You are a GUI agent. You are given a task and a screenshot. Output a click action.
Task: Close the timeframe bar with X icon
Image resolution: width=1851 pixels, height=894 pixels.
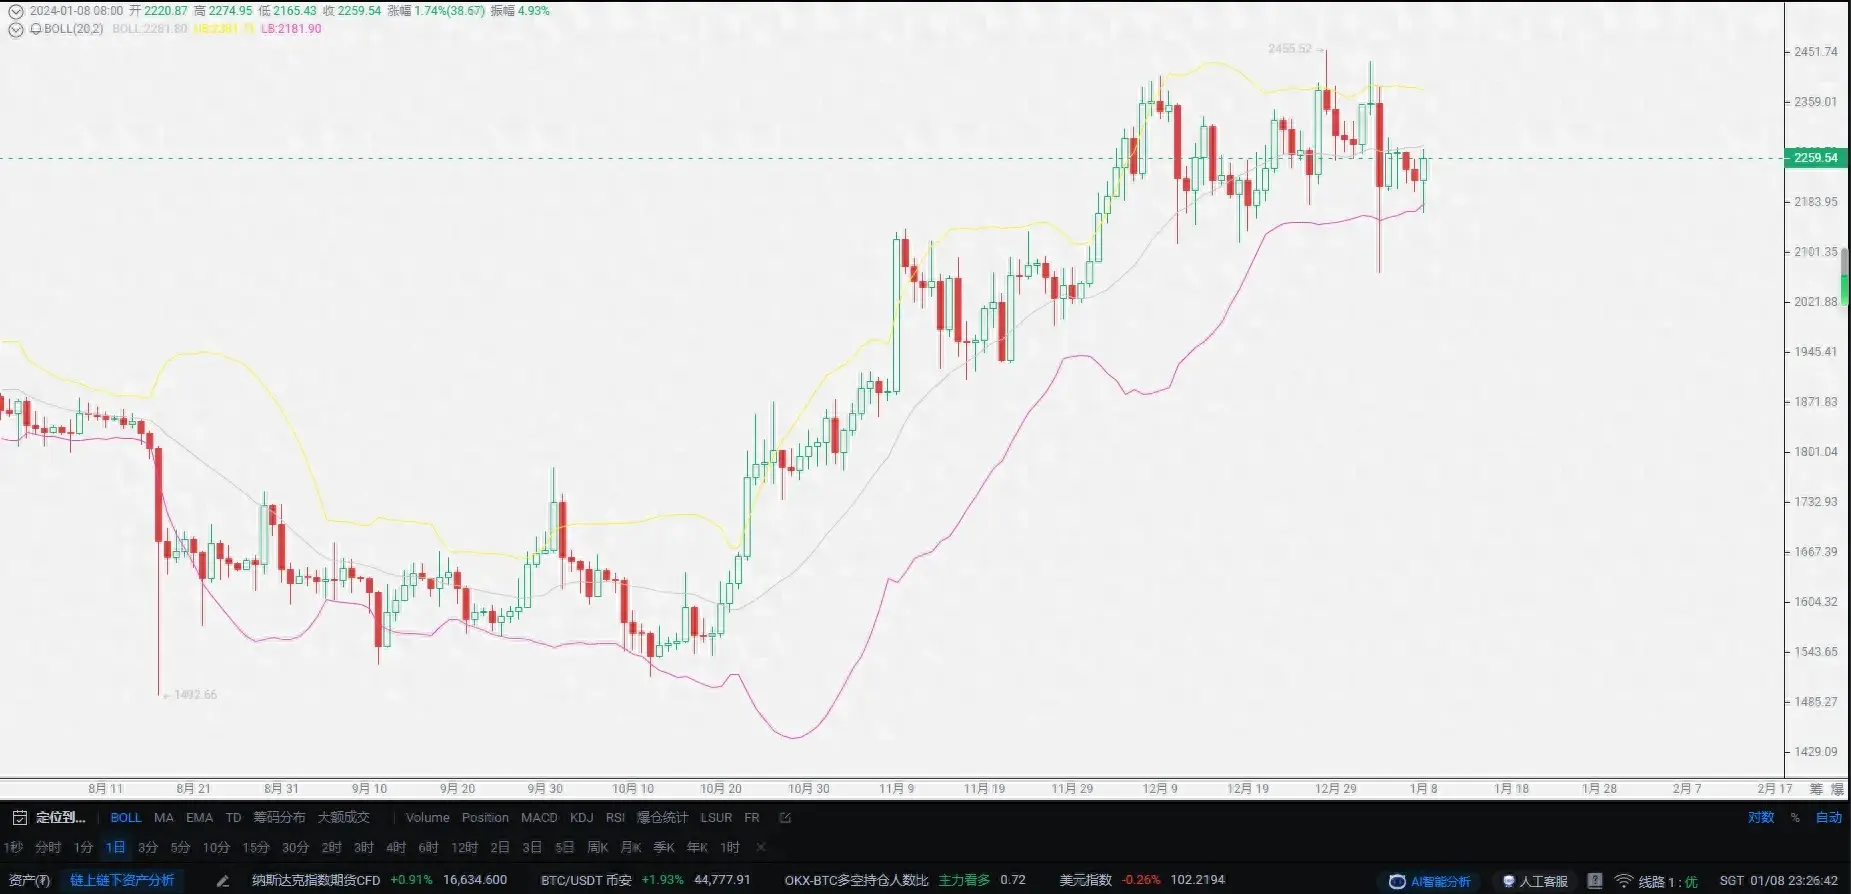[x=761, y=848]
